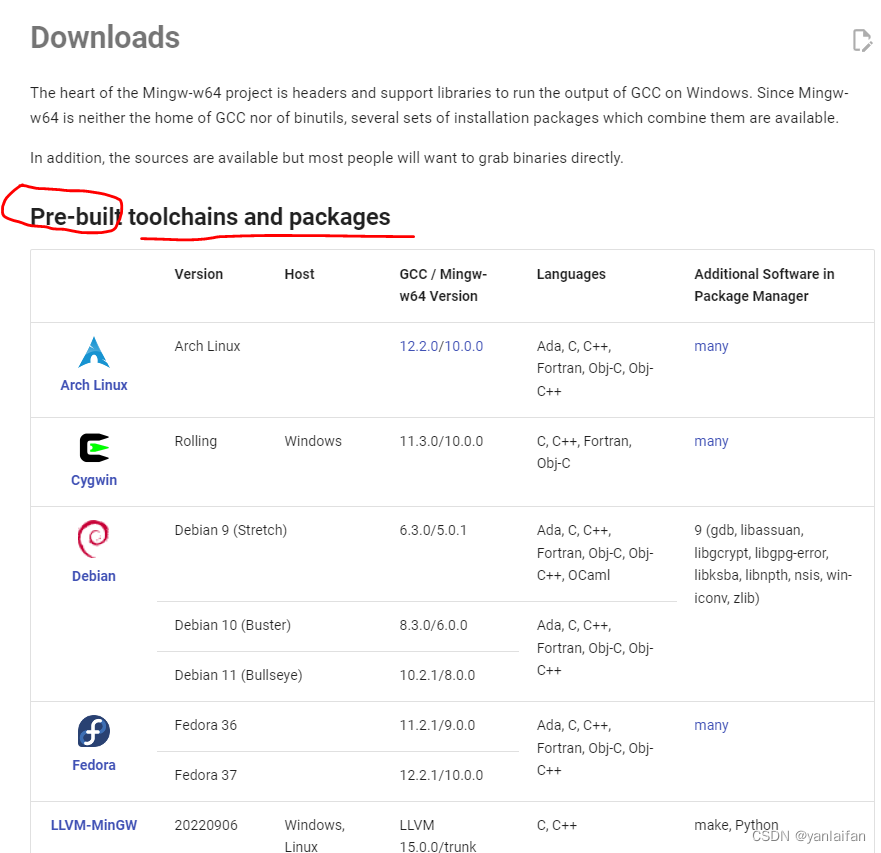The width and height of the screenshot is (881, 853).
Task: Click the 12.2.0/10.0.0 version link
Action: tap(441, 346)
